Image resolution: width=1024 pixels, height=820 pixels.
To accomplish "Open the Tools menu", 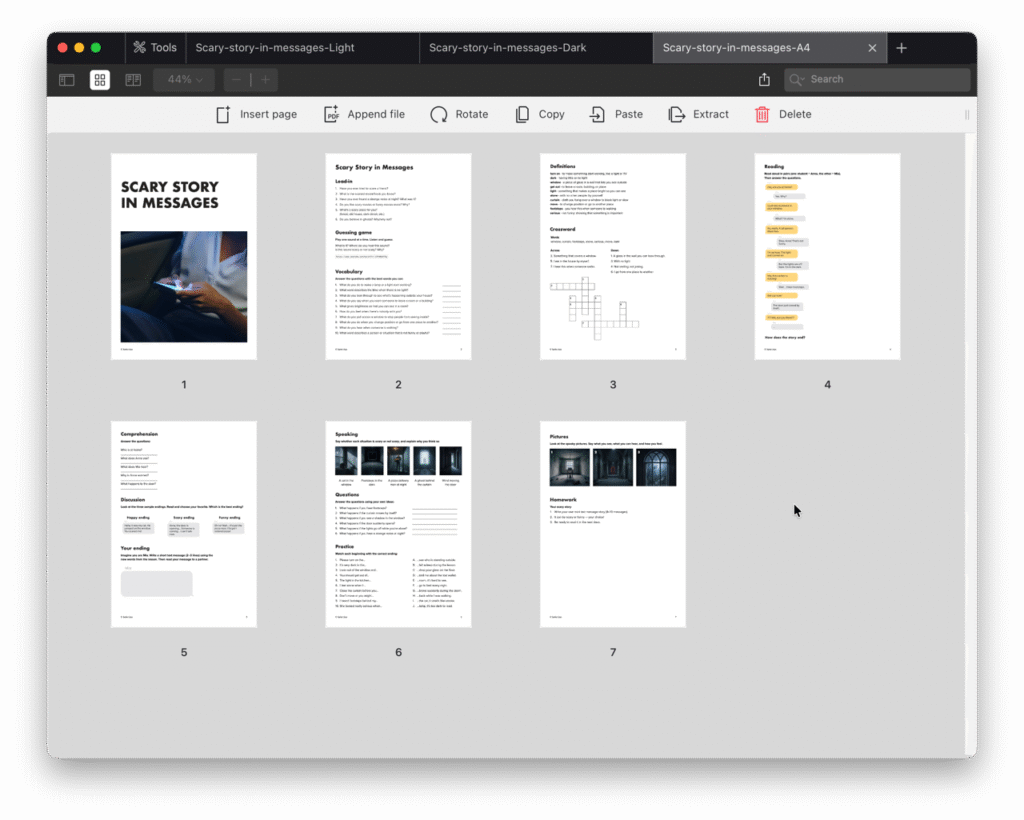I will tap(155, 48).
